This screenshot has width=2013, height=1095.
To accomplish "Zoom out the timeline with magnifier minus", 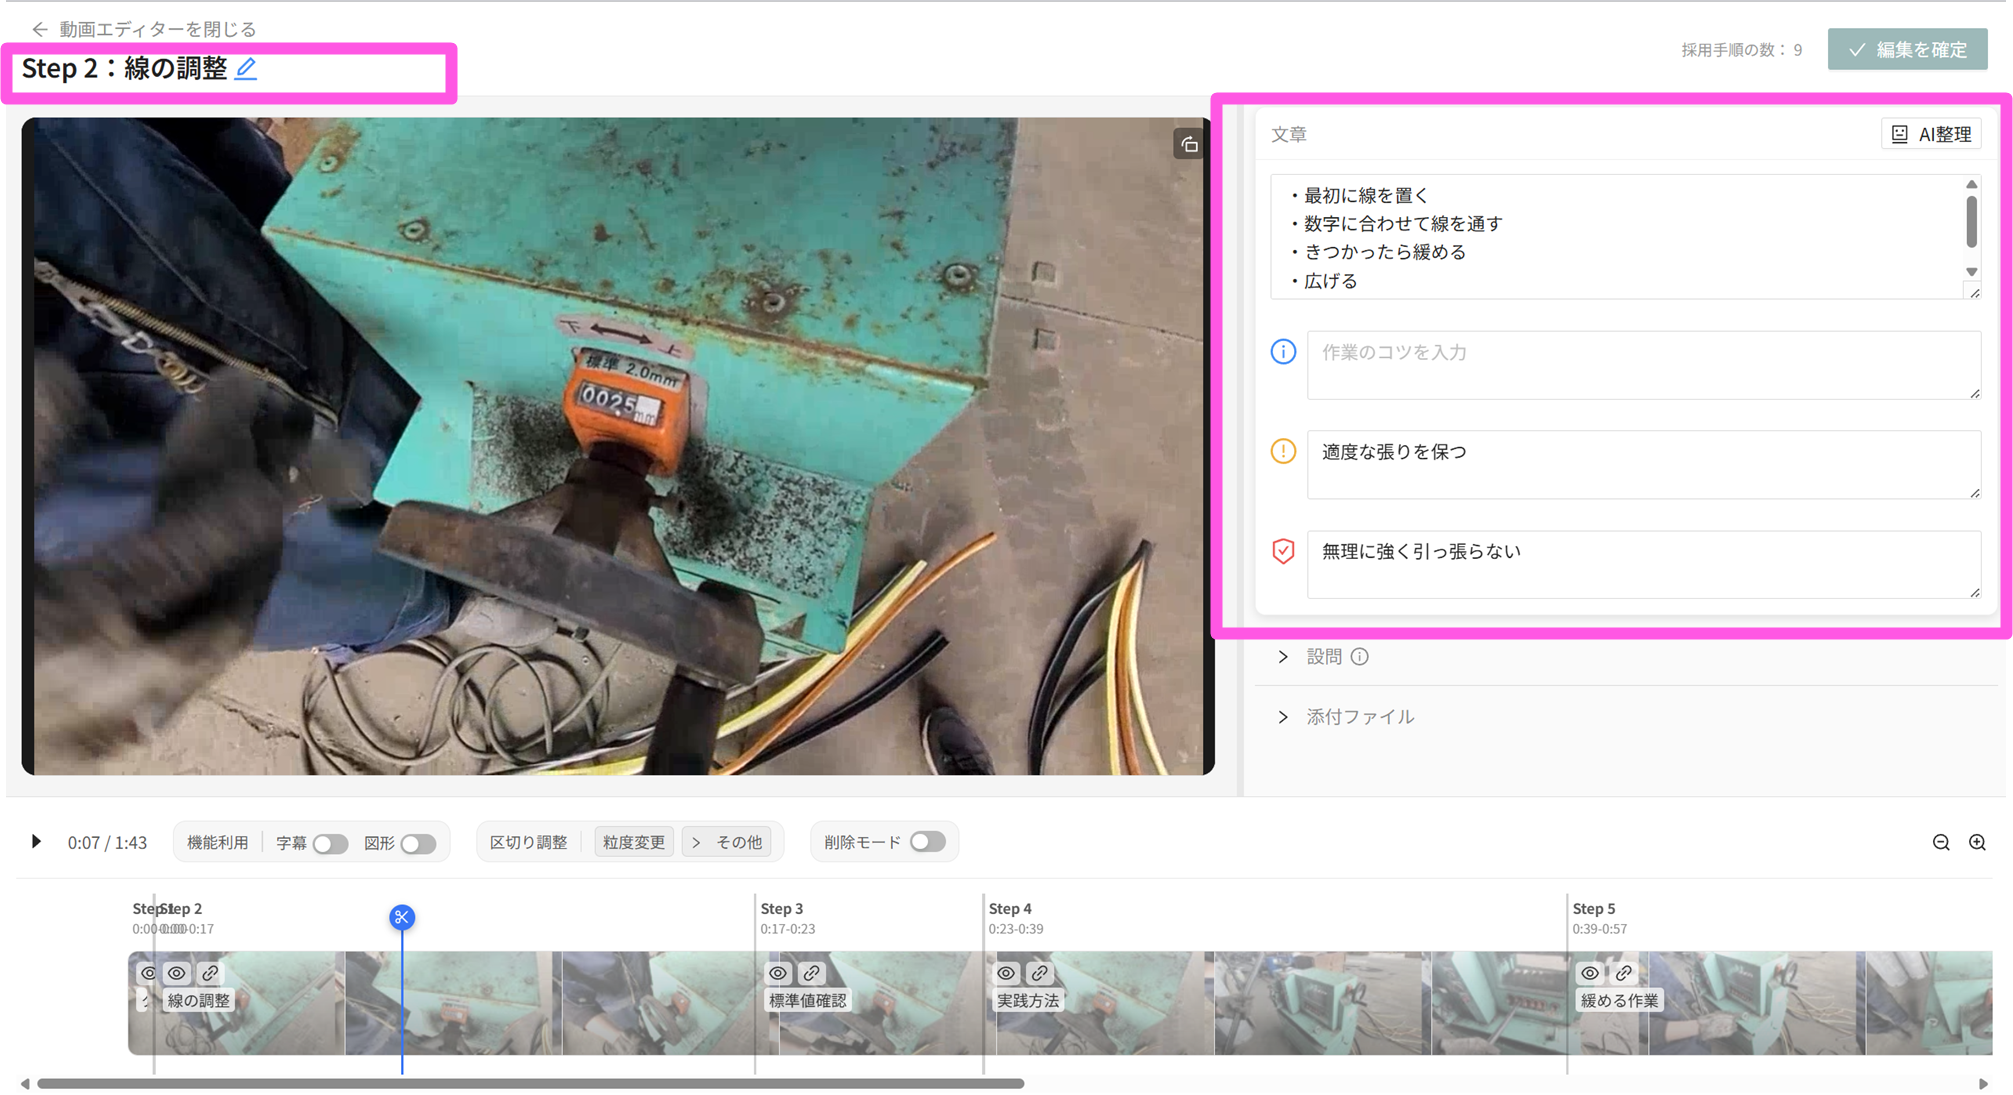I will 1941,842.
